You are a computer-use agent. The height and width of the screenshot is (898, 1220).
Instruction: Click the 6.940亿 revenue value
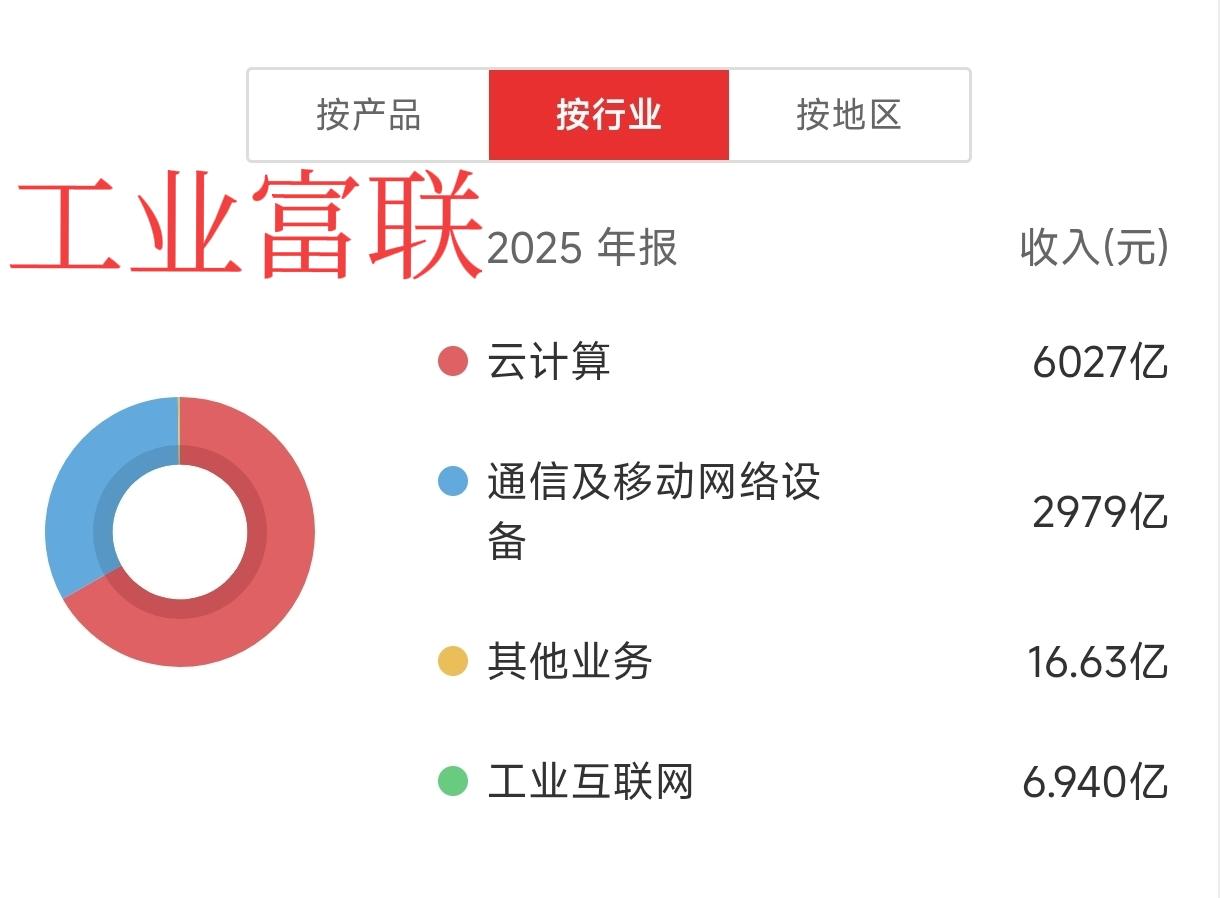(1095, 782)
